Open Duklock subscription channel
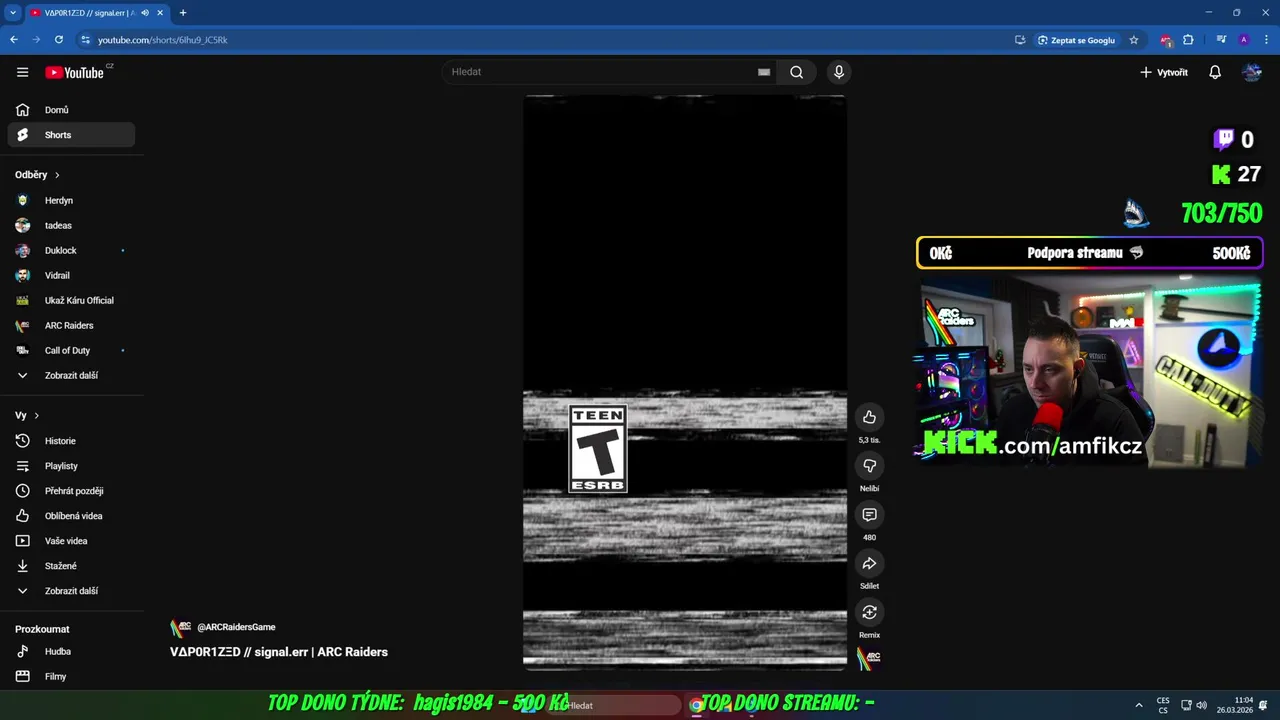This screenshot has width=1280, height=720. click(x=71, y=250)
